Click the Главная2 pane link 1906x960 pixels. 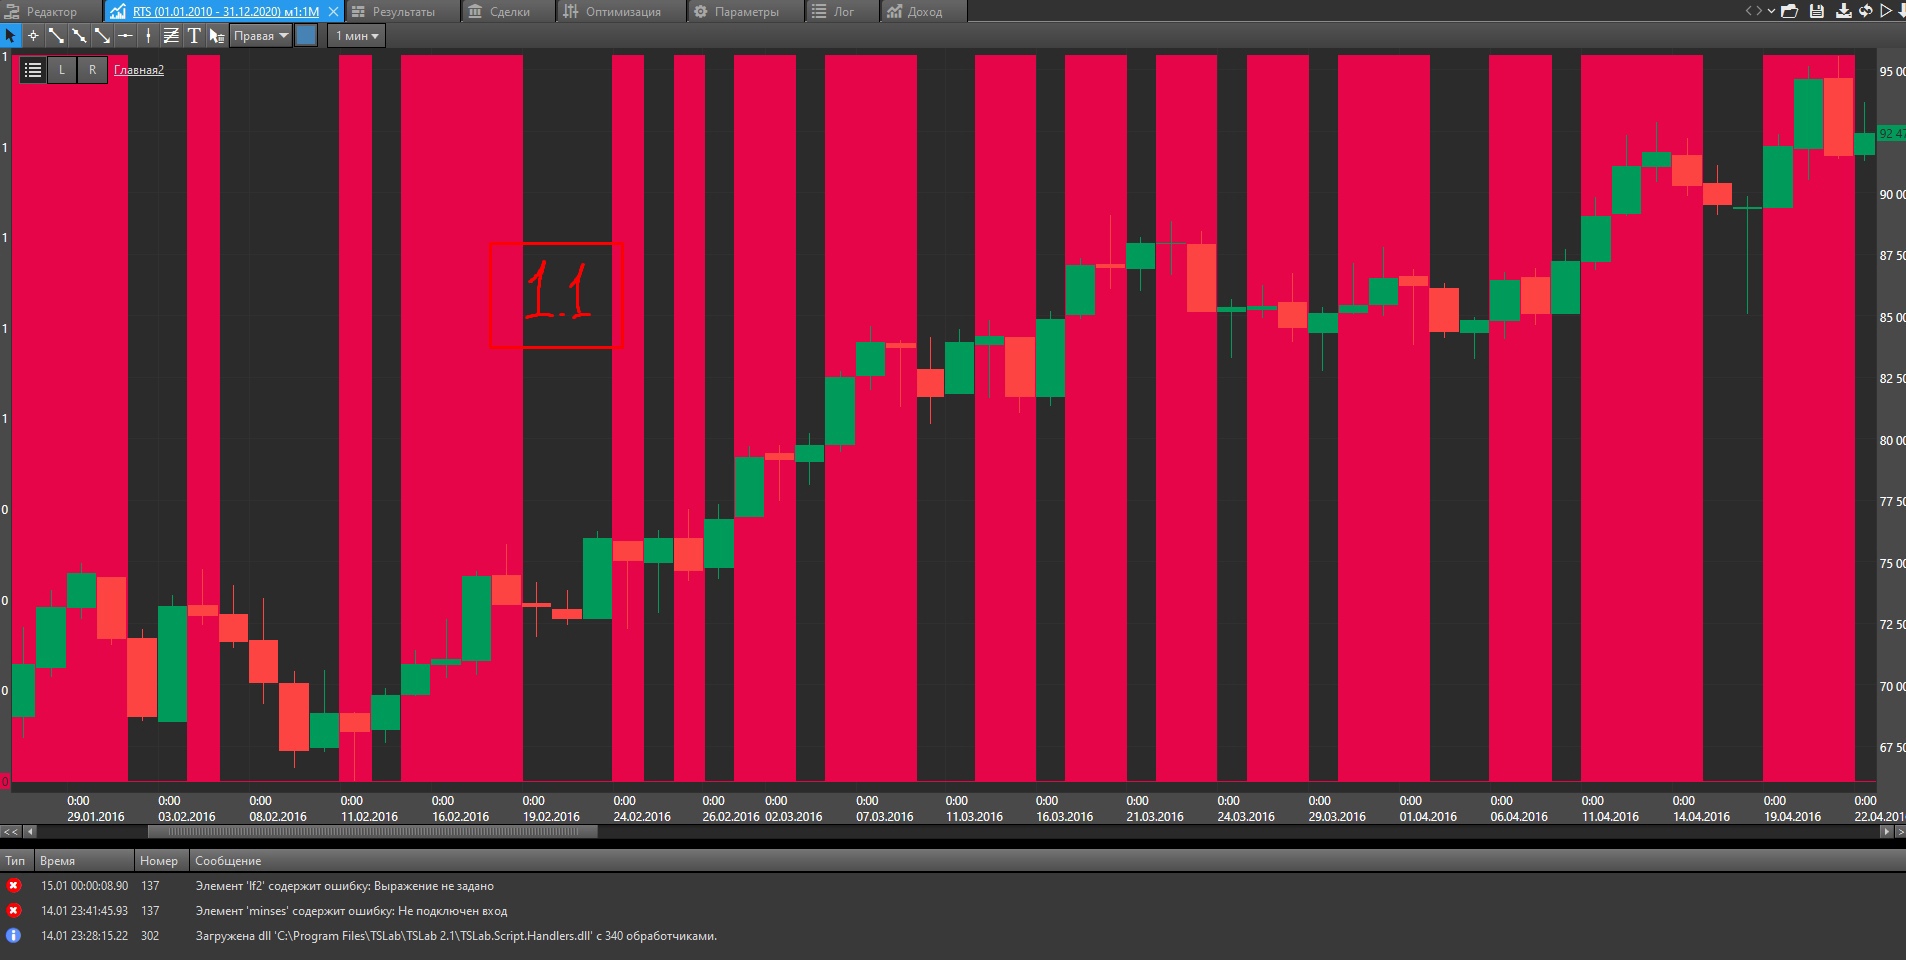139,70
